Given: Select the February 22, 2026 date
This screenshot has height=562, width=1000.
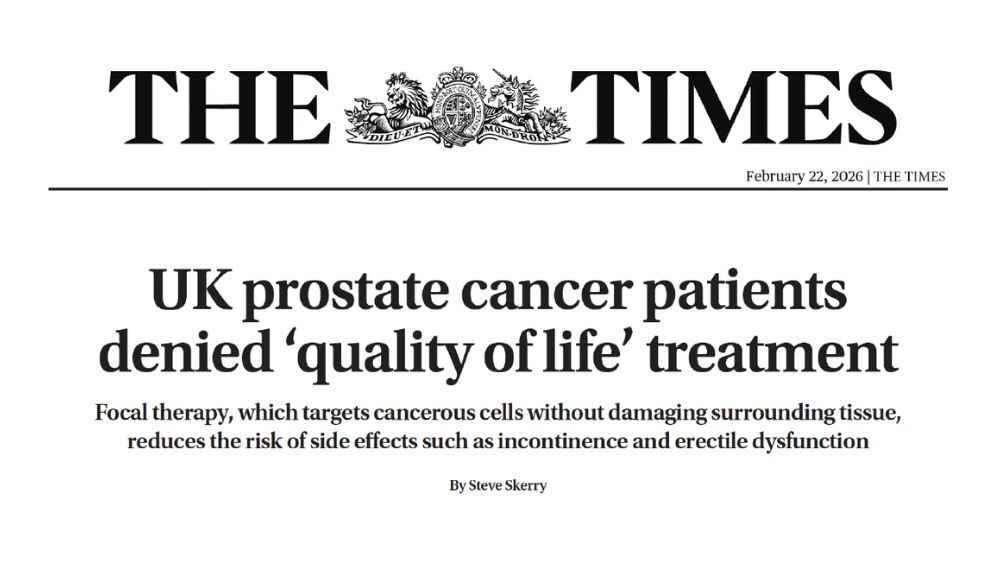Looking at the screenshot, I should [805, 177].
